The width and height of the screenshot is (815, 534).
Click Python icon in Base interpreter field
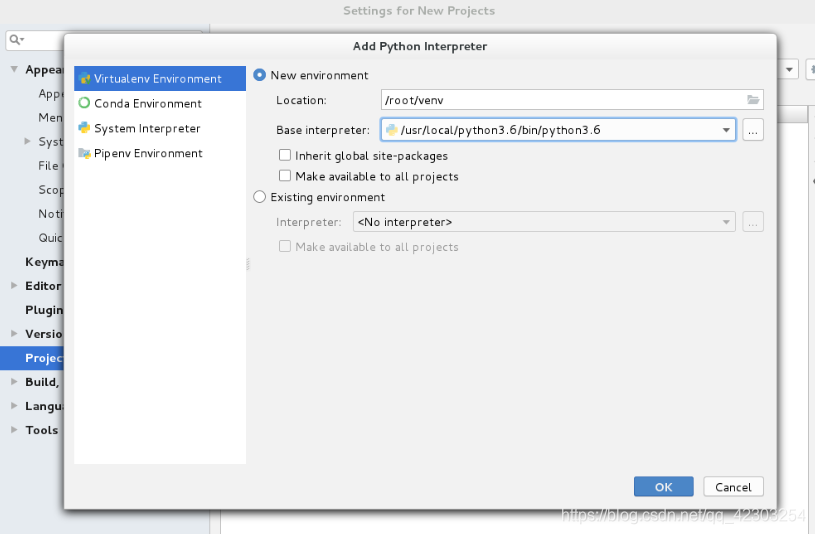click(391, 130)
